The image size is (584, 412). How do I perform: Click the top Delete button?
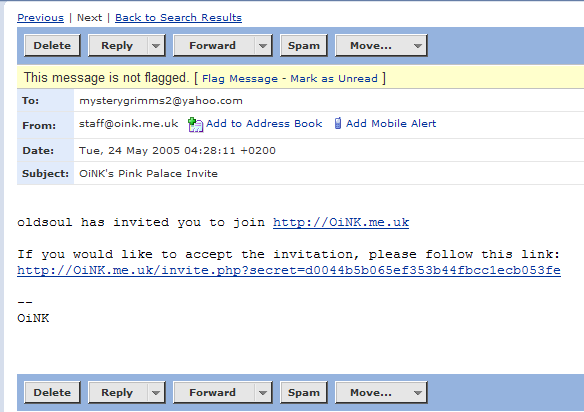coord(52,46)
